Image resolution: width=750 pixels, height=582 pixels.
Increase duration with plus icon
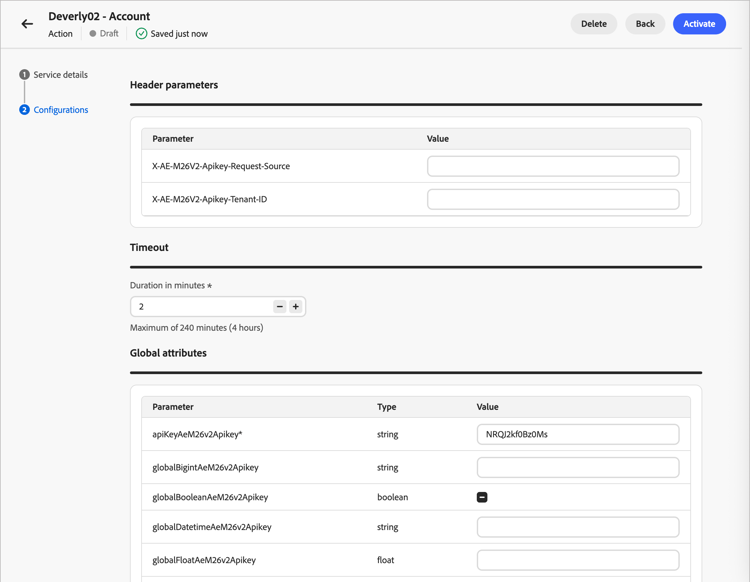coord(296,307)
